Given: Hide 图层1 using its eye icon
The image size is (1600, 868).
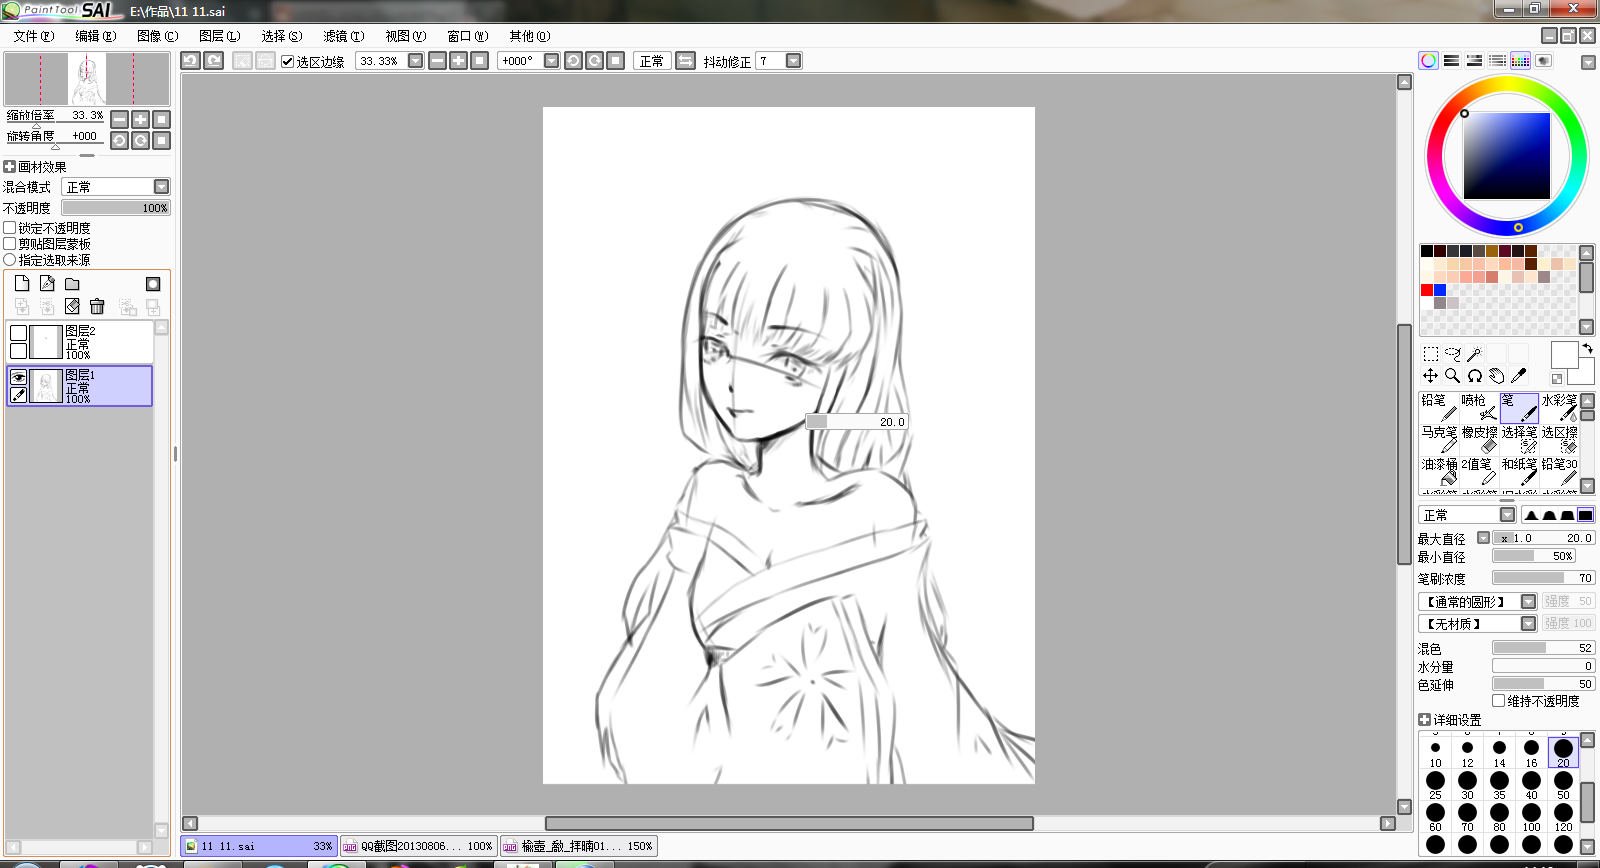Looking at the screenshot, I should [x=18, y=377].
